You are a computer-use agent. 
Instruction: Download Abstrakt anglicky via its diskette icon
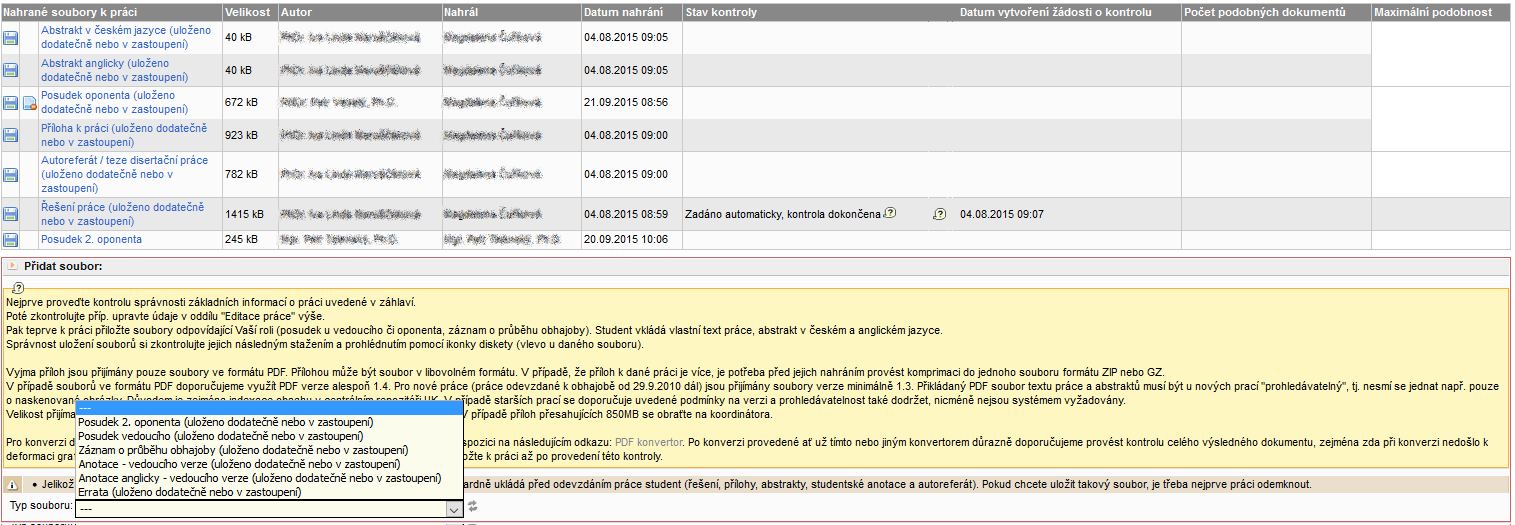click(x=10, y=70)
